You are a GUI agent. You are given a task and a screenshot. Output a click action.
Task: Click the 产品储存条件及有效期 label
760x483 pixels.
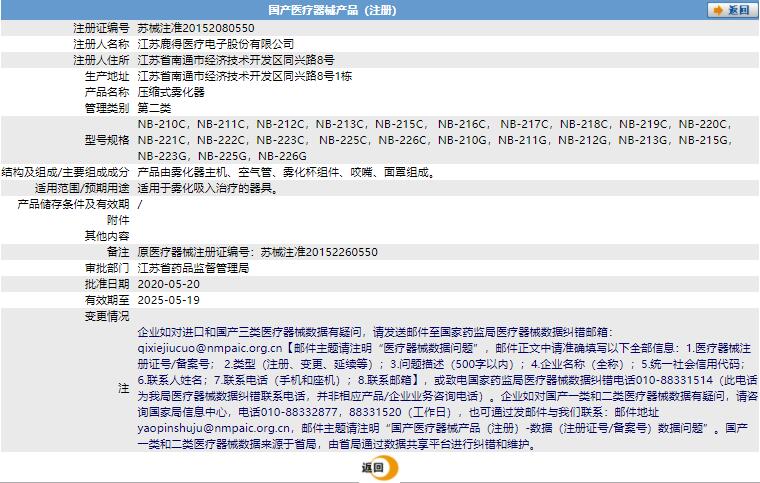[73, 204]
